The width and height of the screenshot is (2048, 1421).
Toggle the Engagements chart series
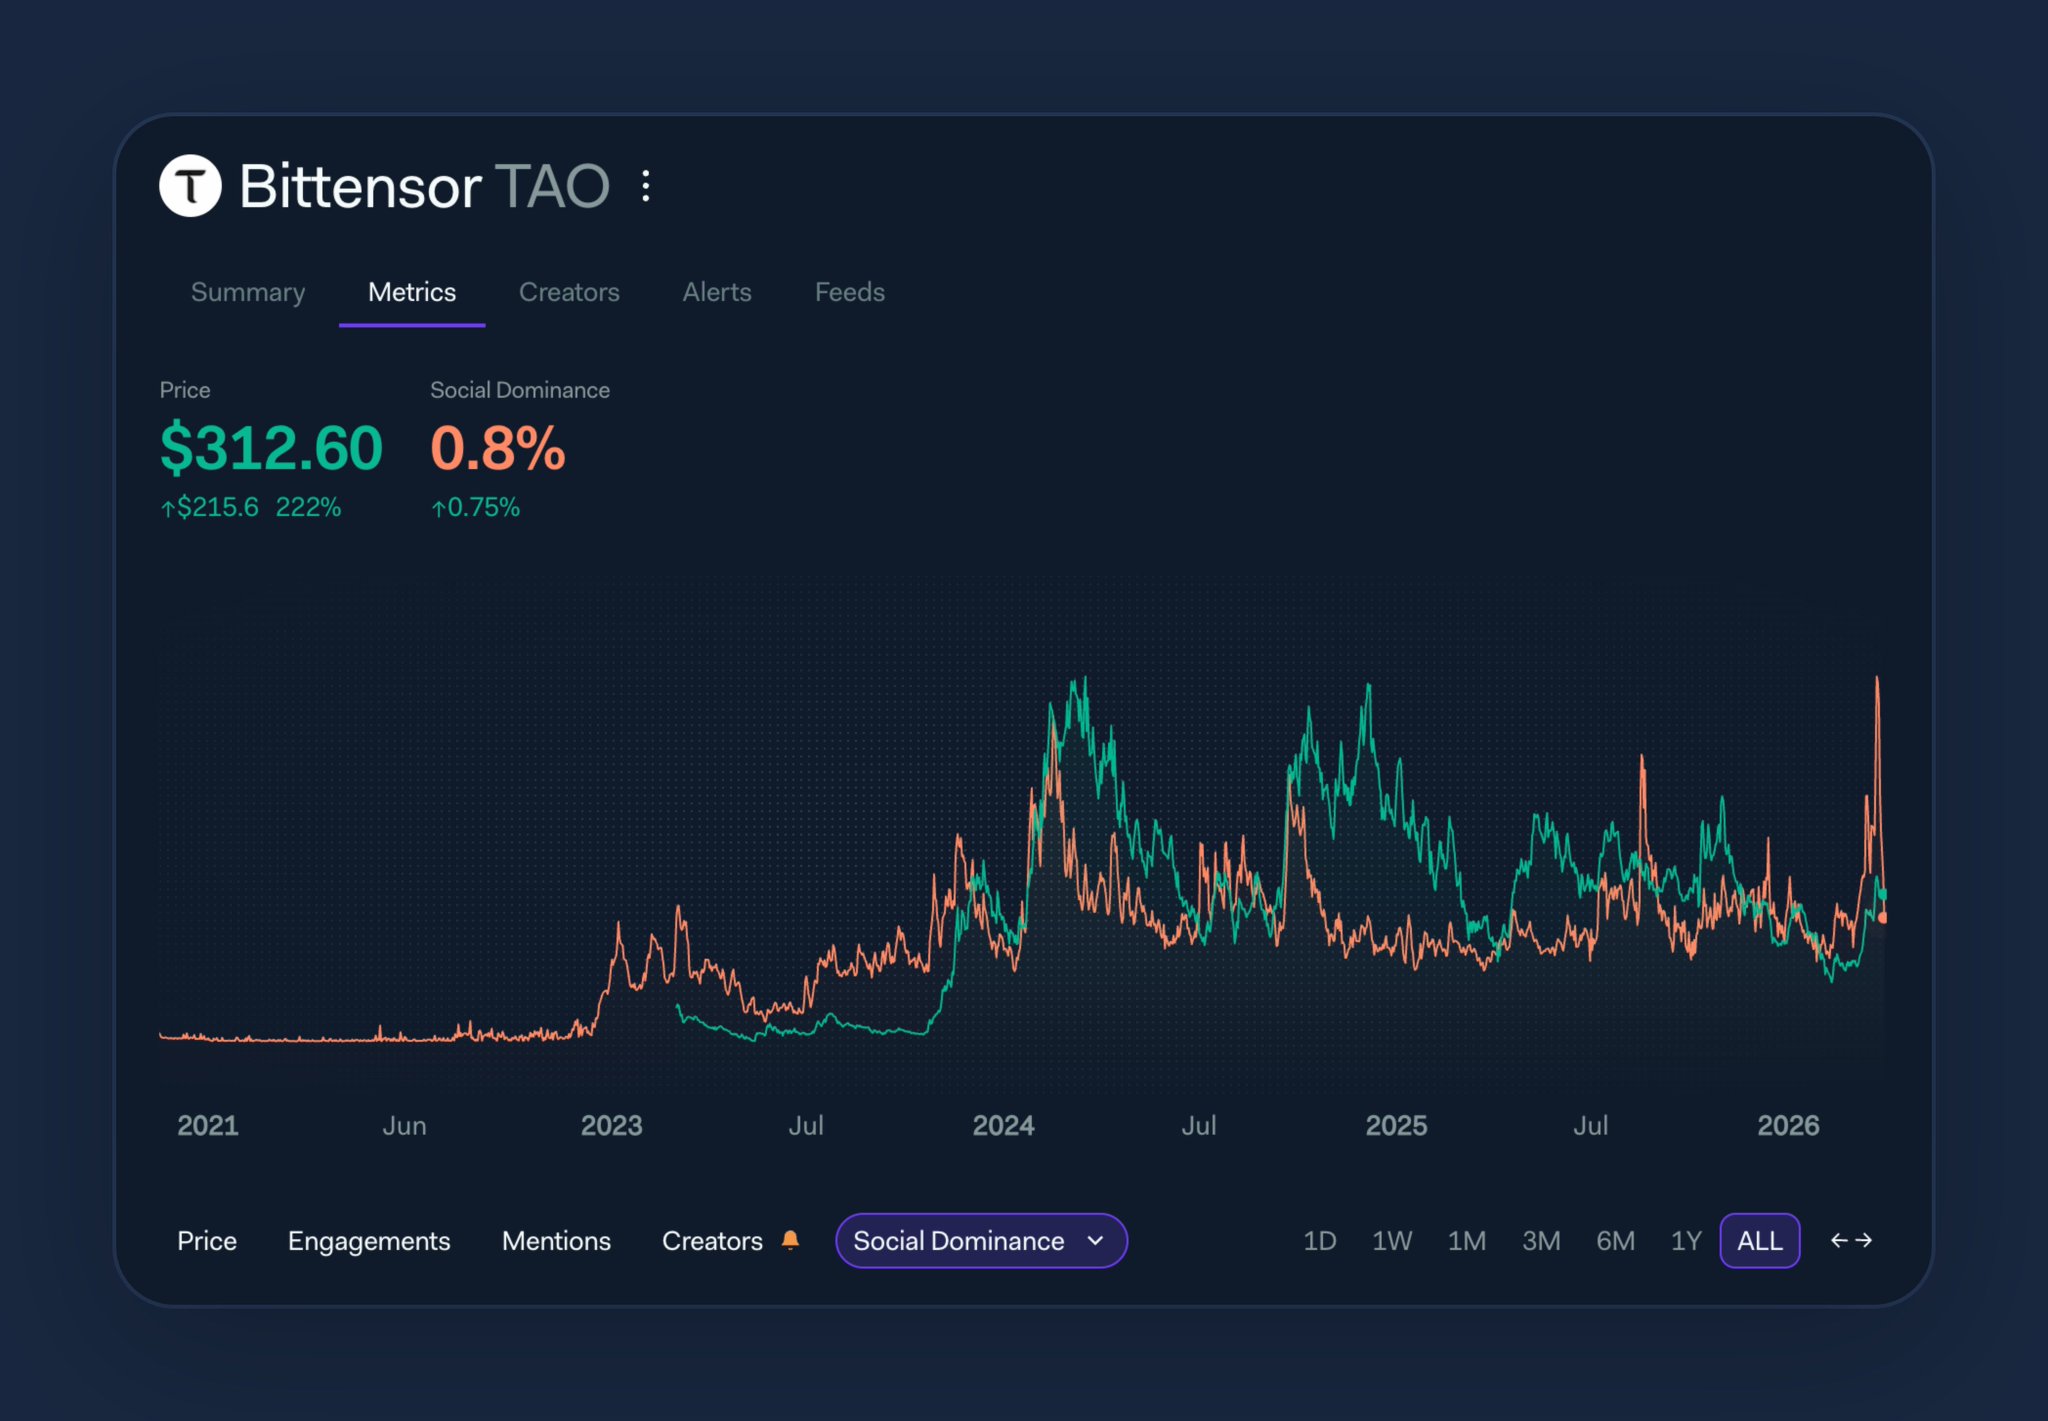369,1240
